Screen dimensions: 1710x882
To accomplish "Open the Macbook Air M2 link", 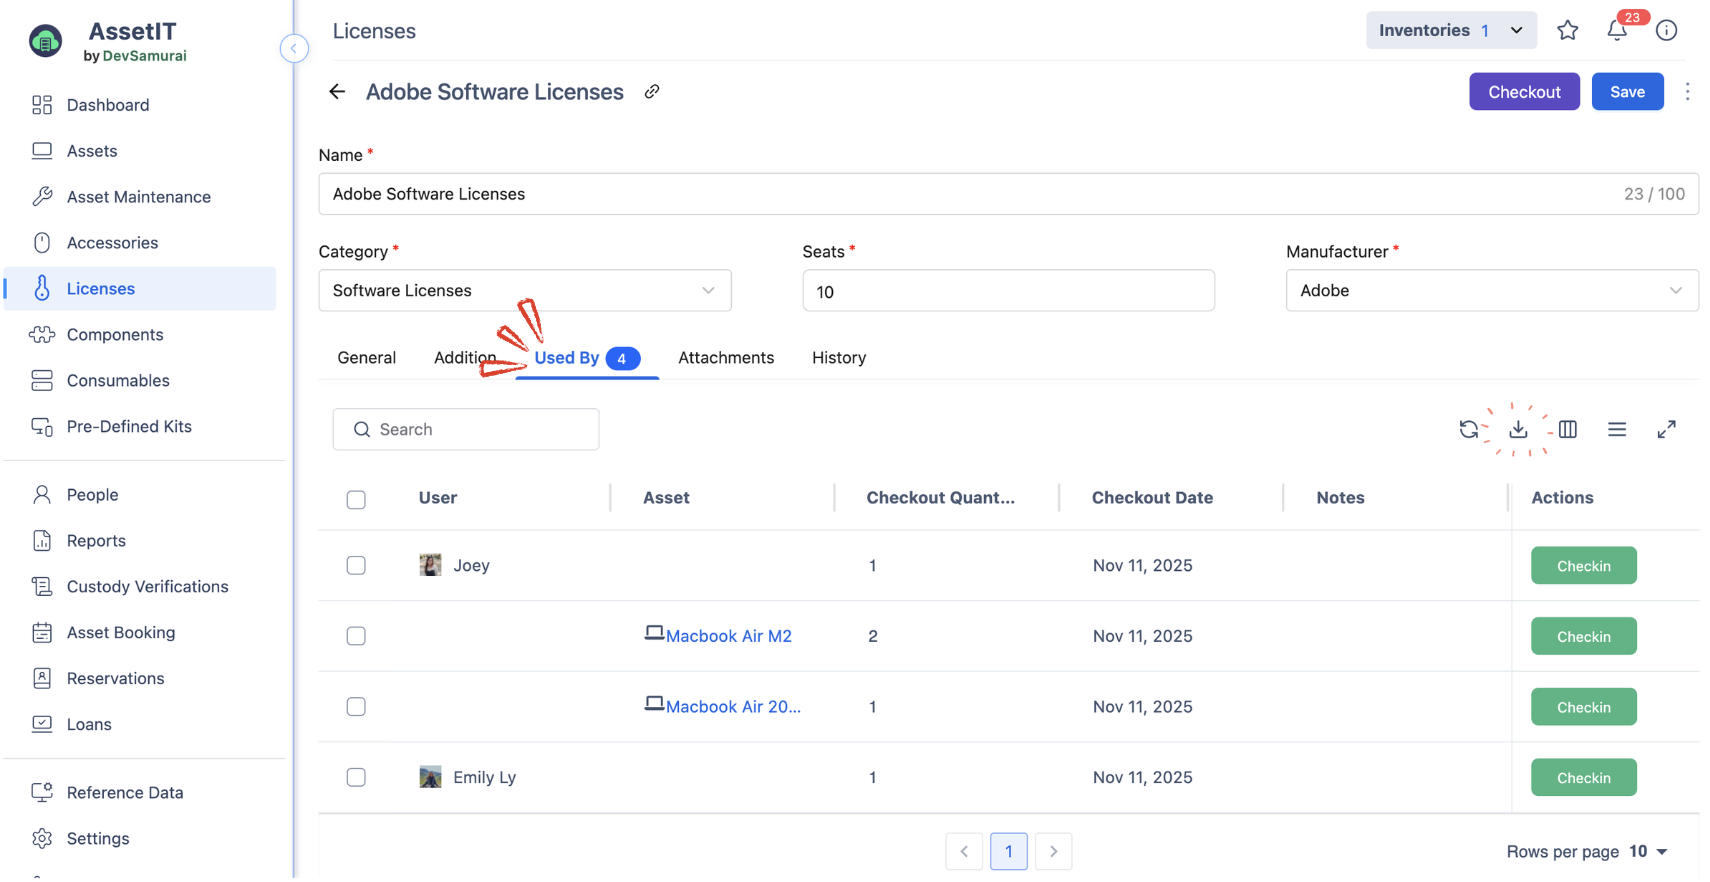I will pyautogui.click(x=728, y=637).
